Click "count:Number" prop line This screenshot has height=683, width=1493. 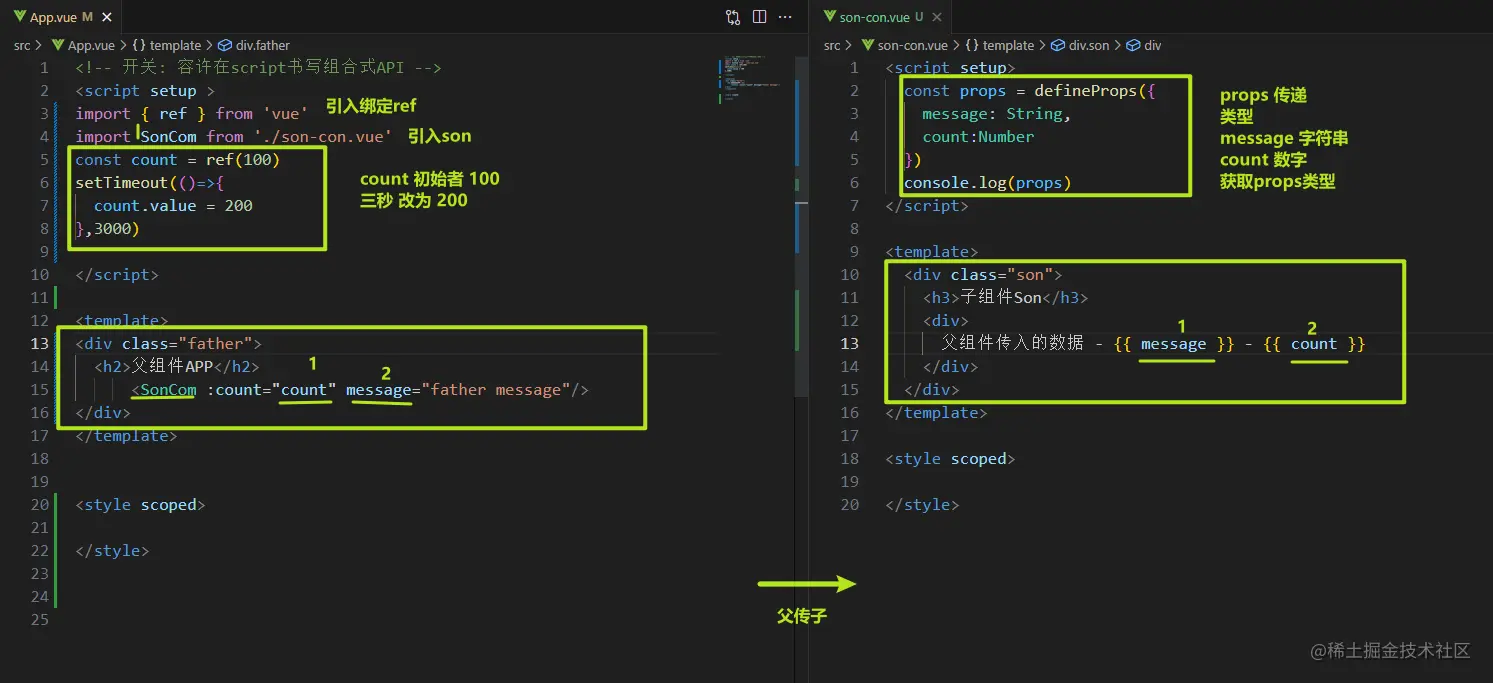pyautogui.click(x=978, y=136)
